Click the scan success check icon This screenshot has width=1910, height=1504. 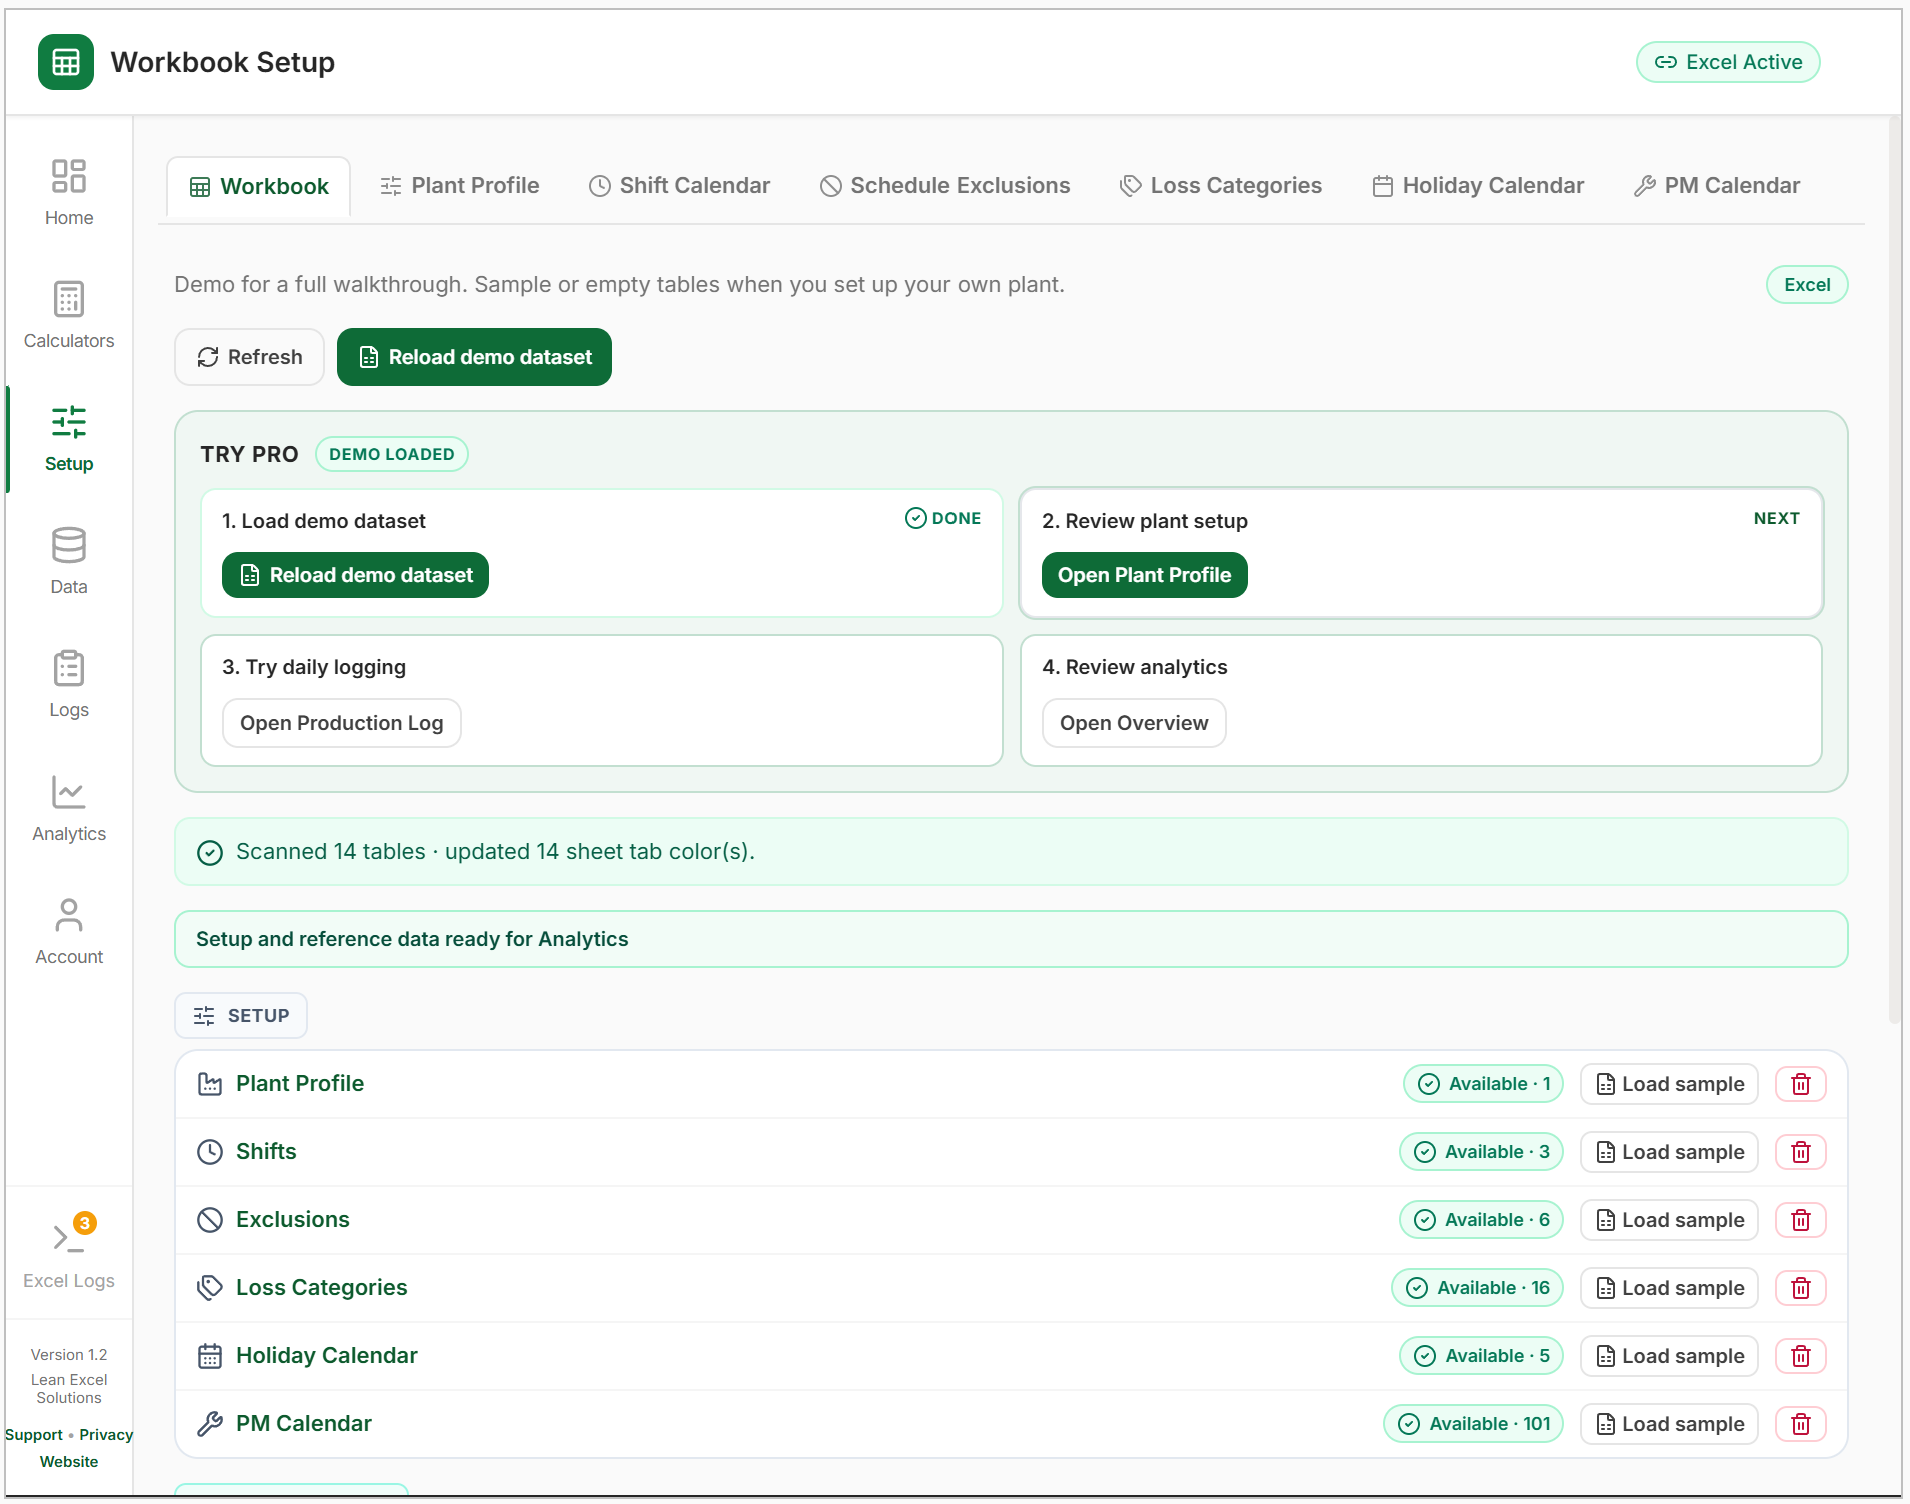click(210, 852)
